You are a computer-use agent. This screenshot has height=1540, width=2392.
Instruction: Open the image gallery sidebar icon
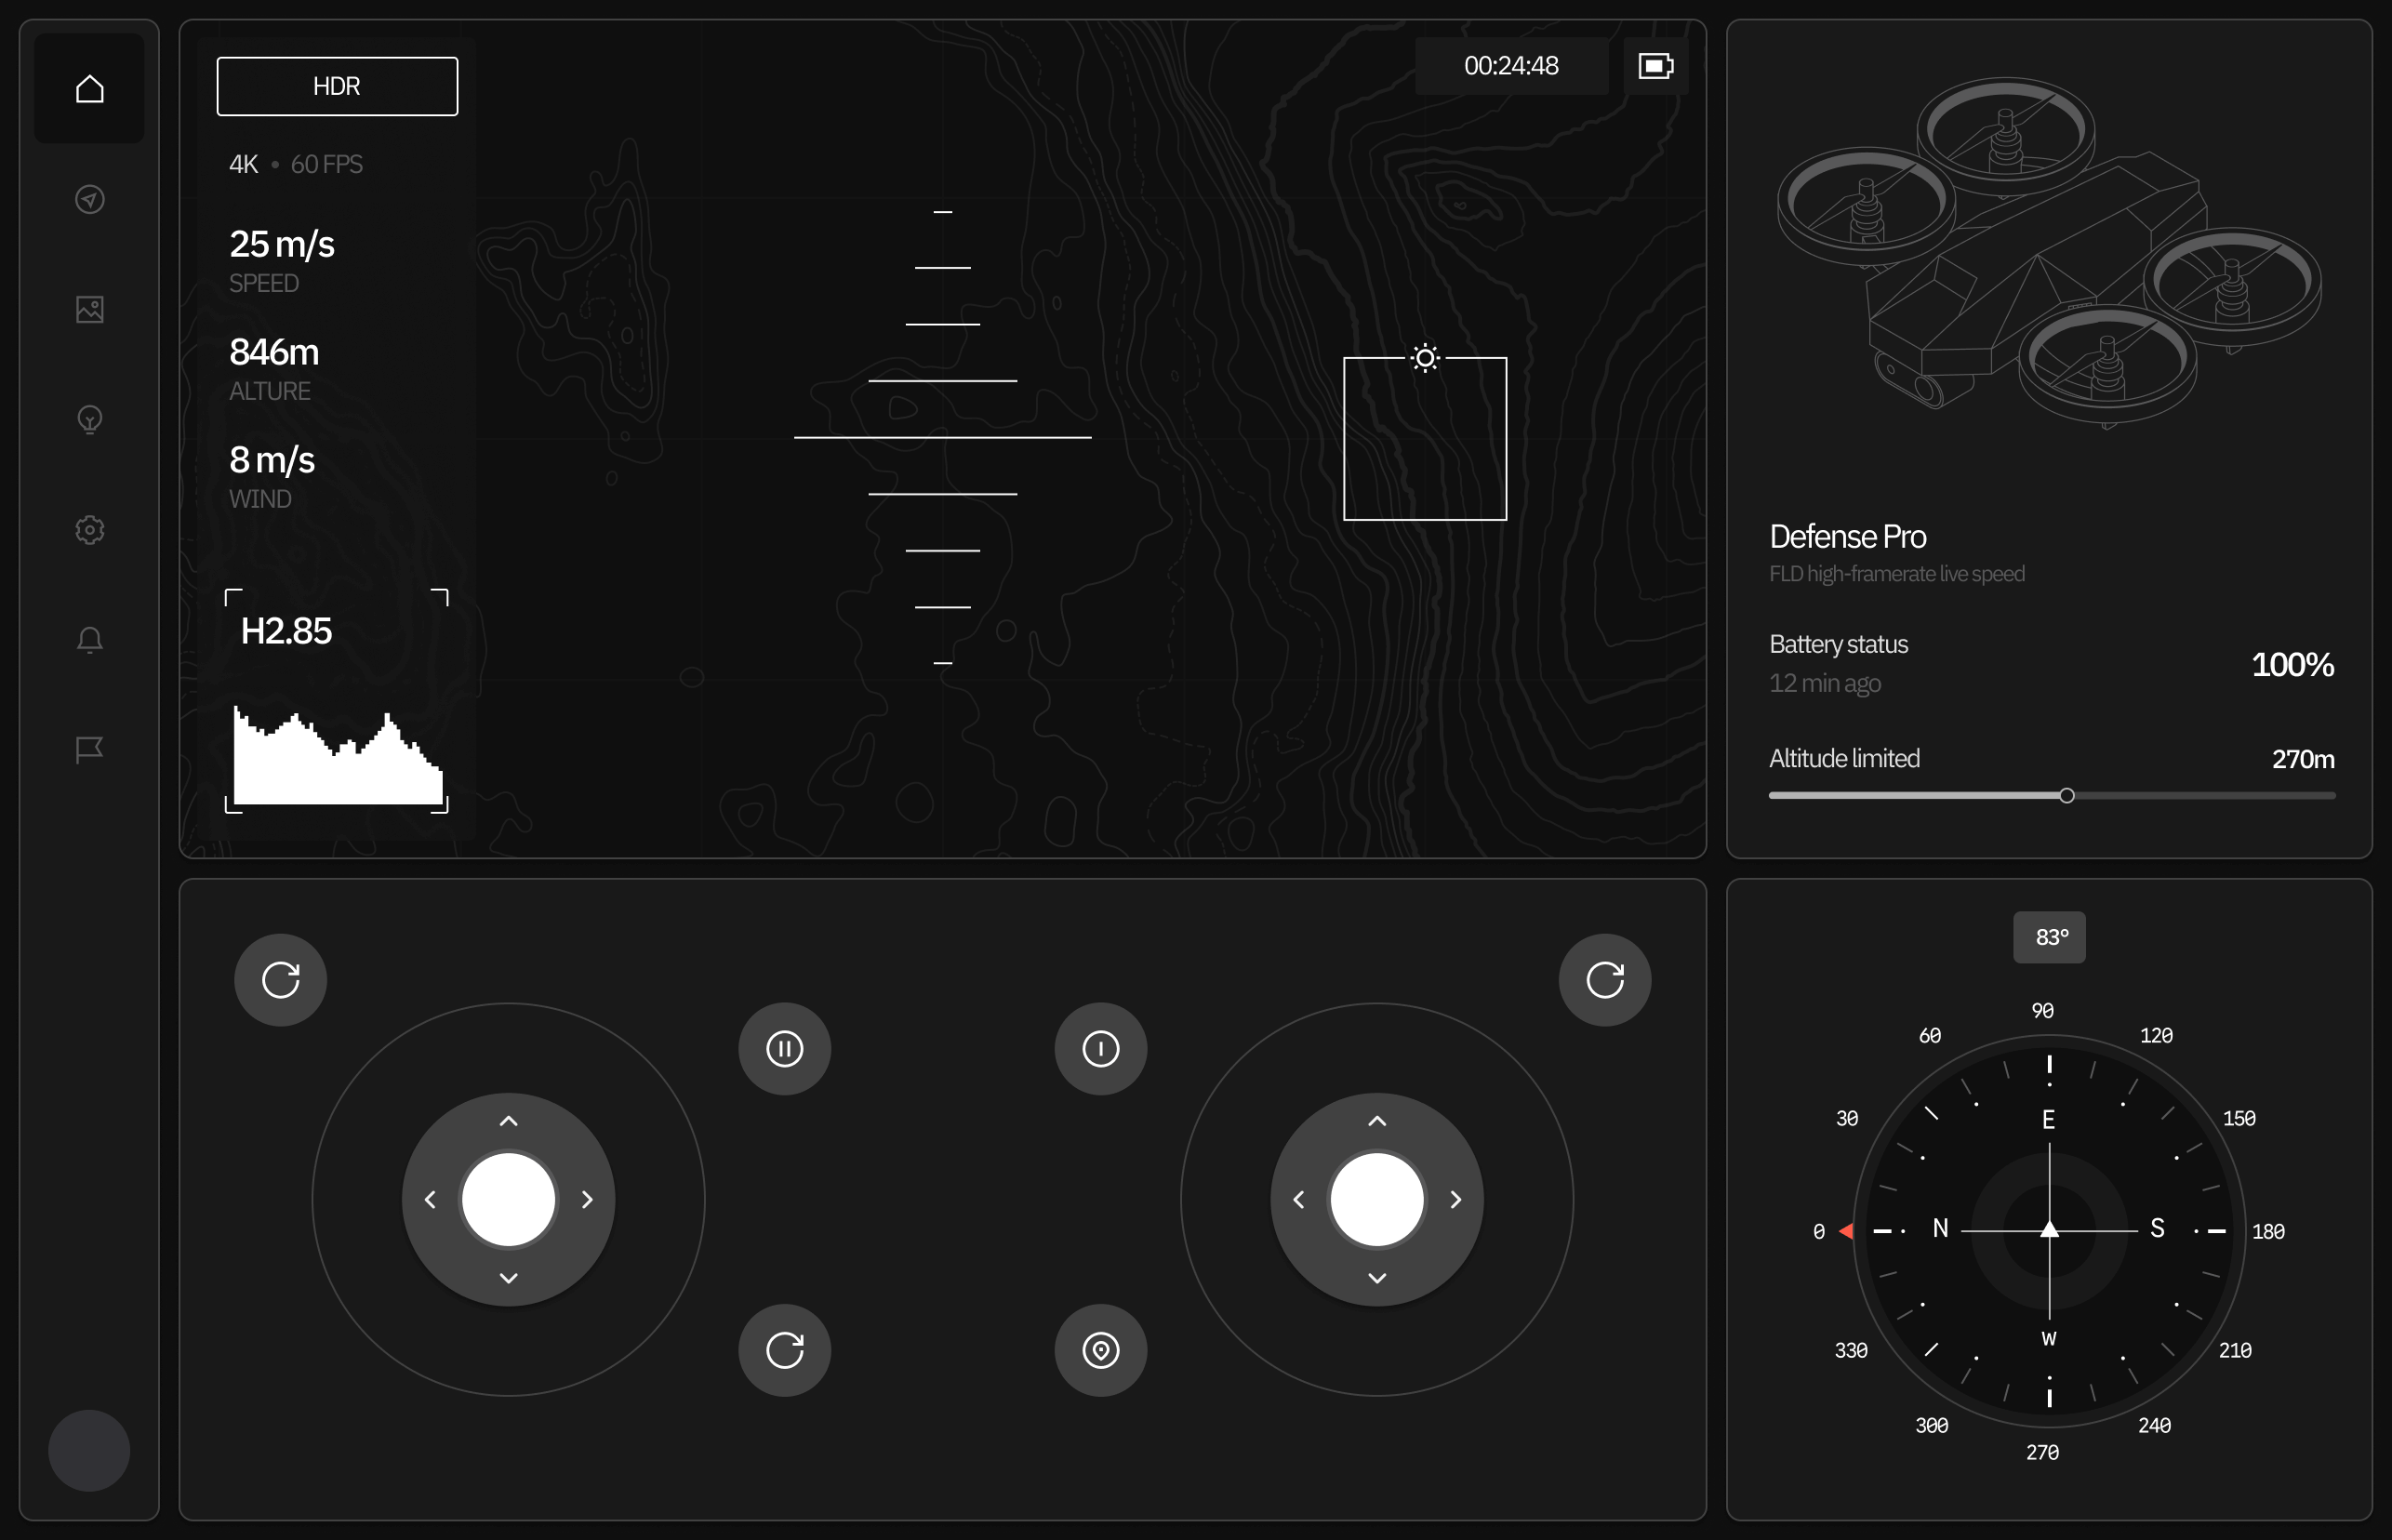coord(90,309)
